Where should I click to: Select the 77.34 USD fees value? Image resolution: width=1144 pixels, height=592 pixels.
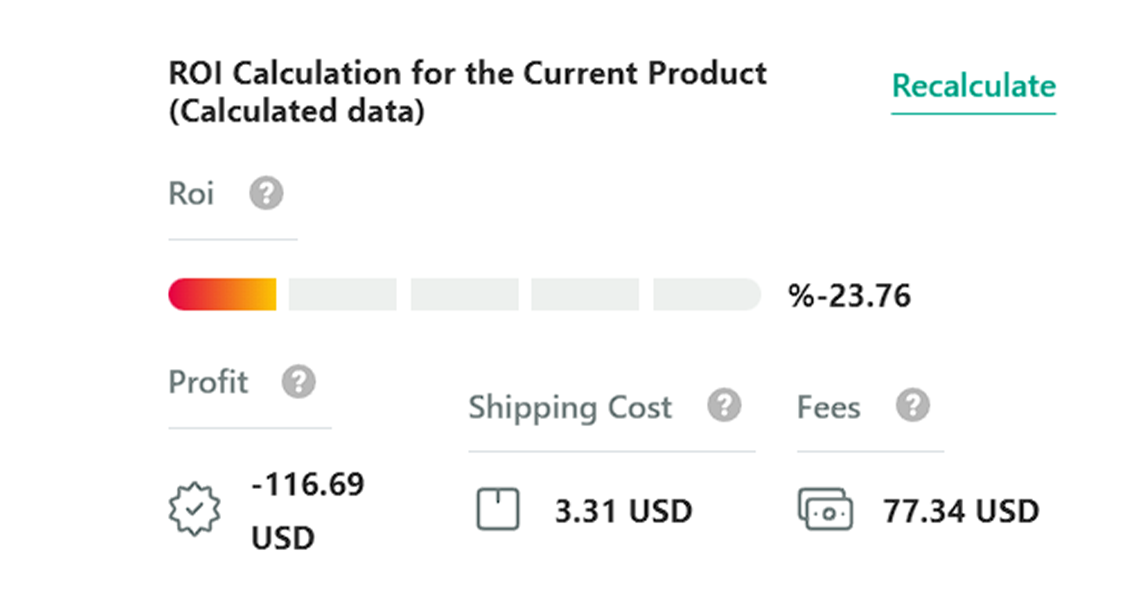point(961,511)
